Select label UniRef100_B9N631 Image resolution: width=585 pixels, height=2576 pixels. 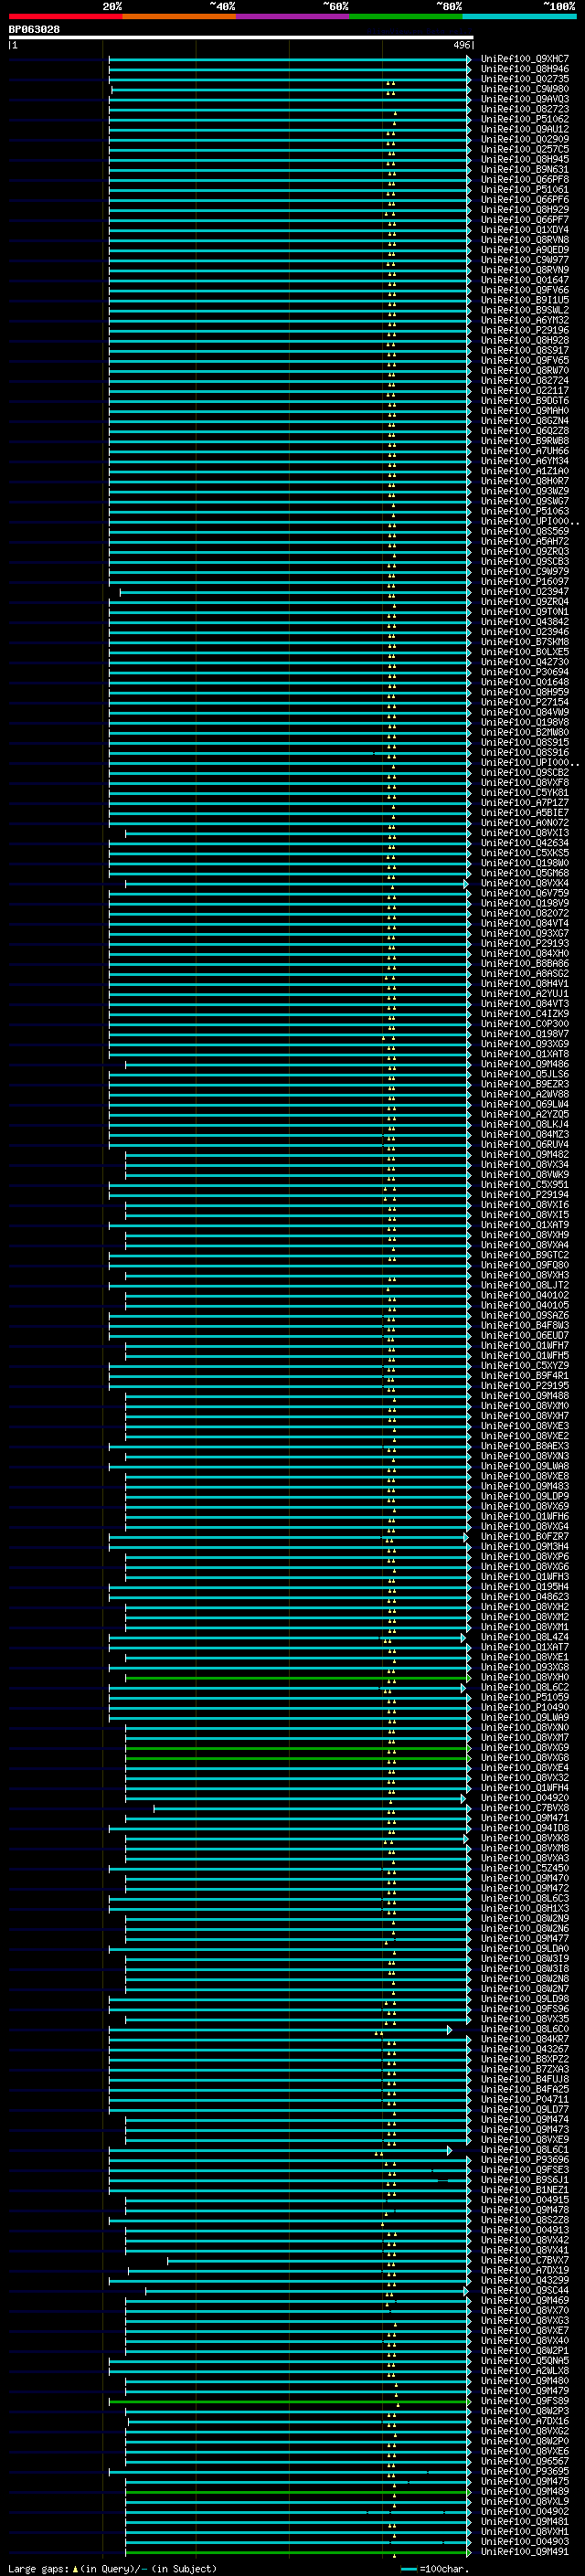tap(525, 169)
